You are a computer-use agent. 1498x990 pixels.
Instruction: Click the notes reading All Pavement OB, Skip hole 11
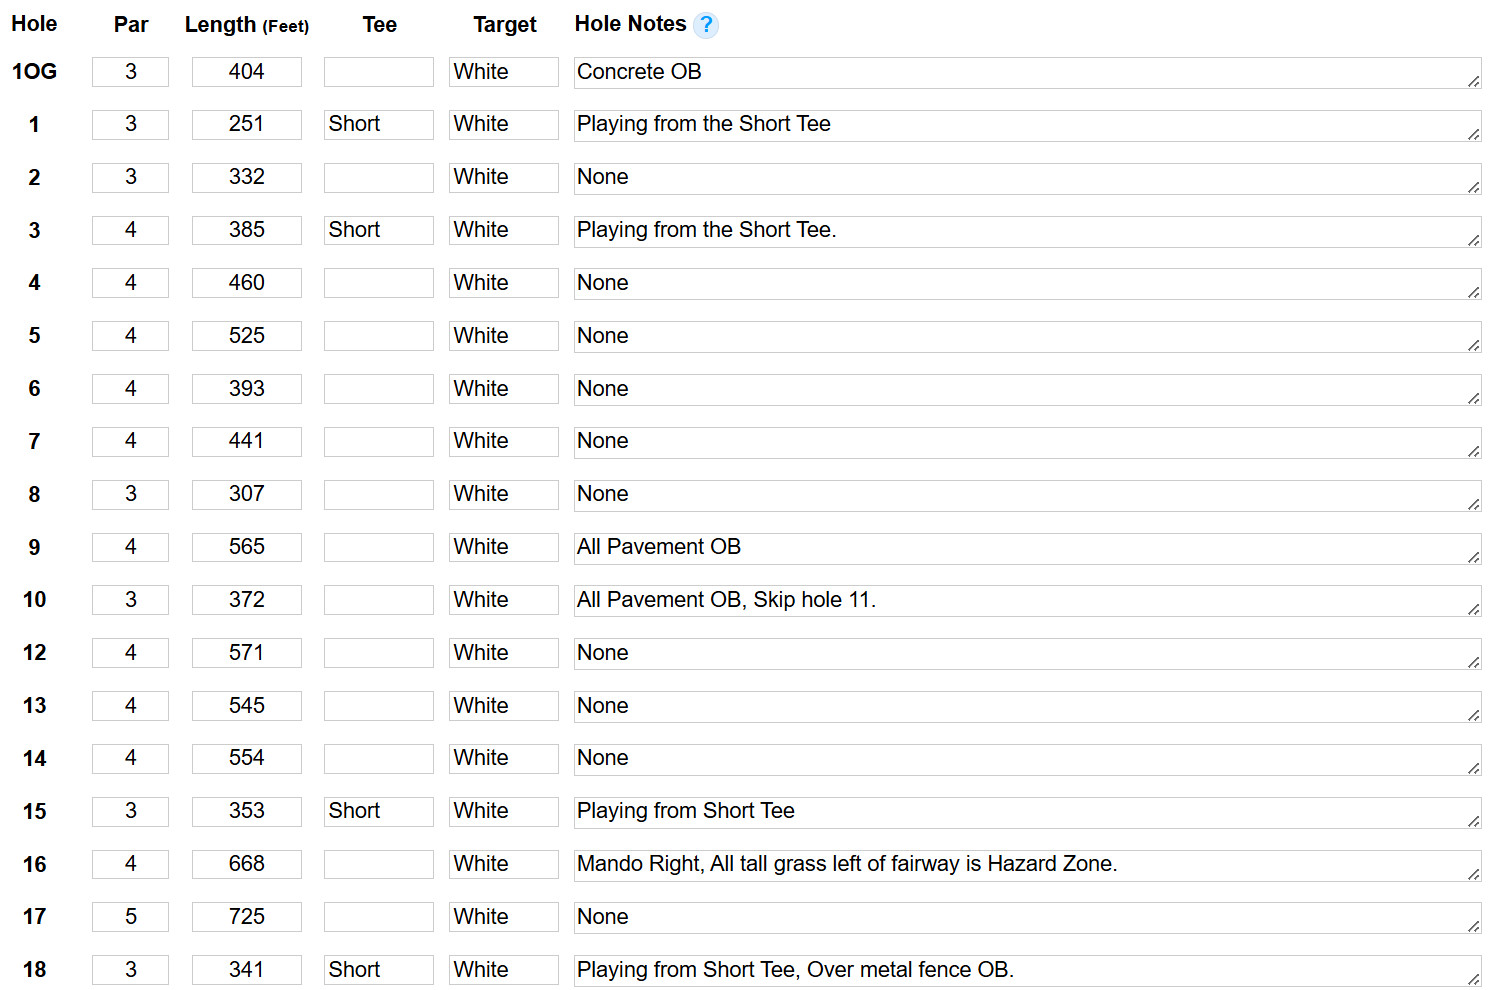click(x=1020, y=600)
